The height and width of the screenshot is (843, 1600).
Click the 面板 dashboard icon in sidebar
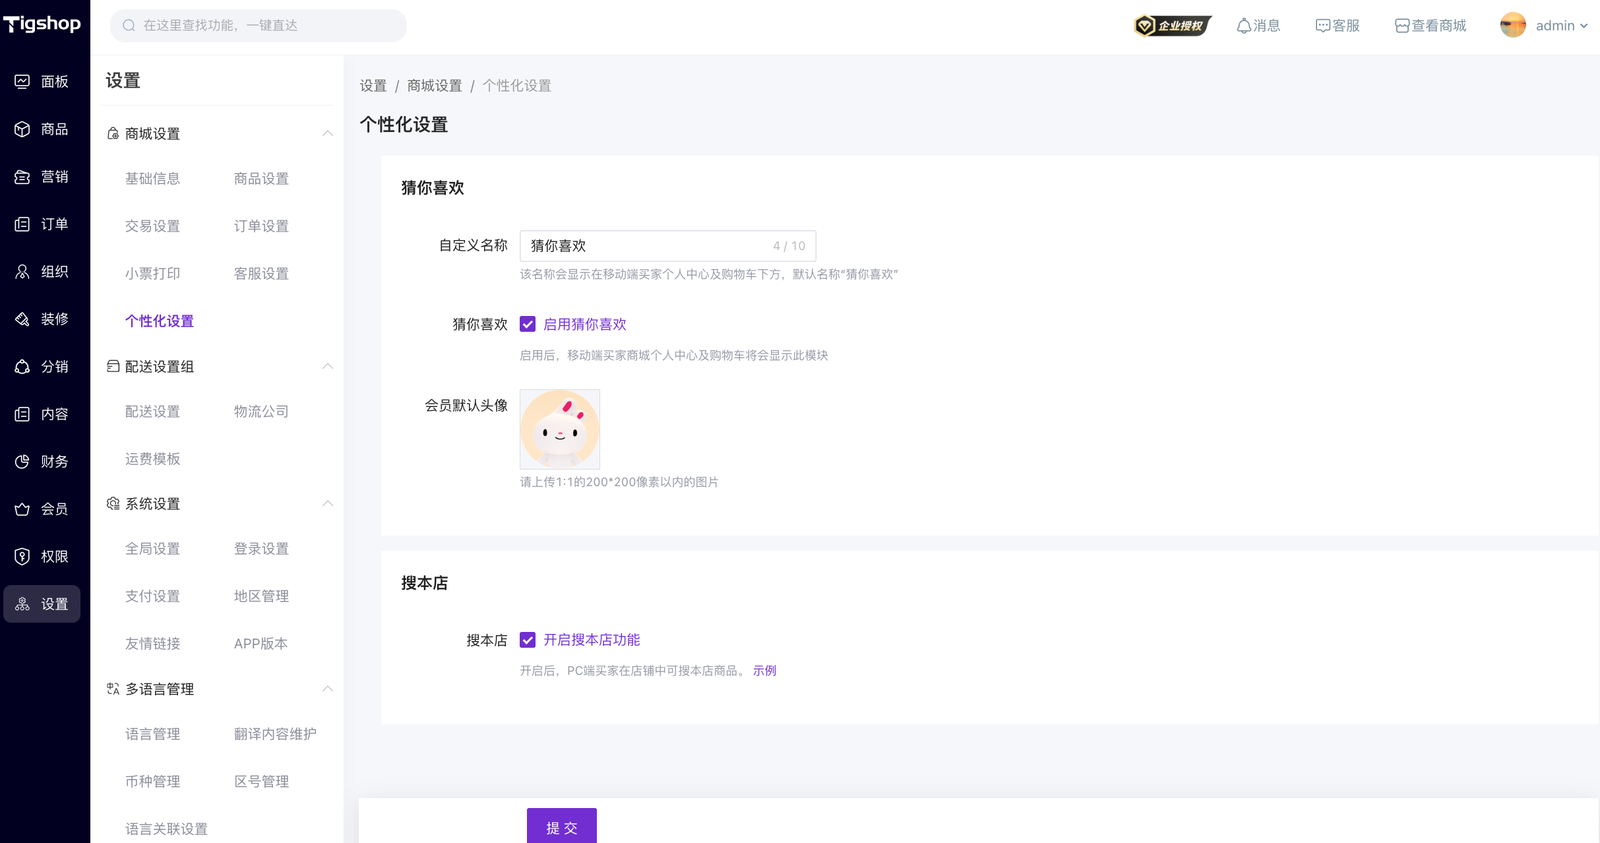pyautogui.click(x=22, y=82)
